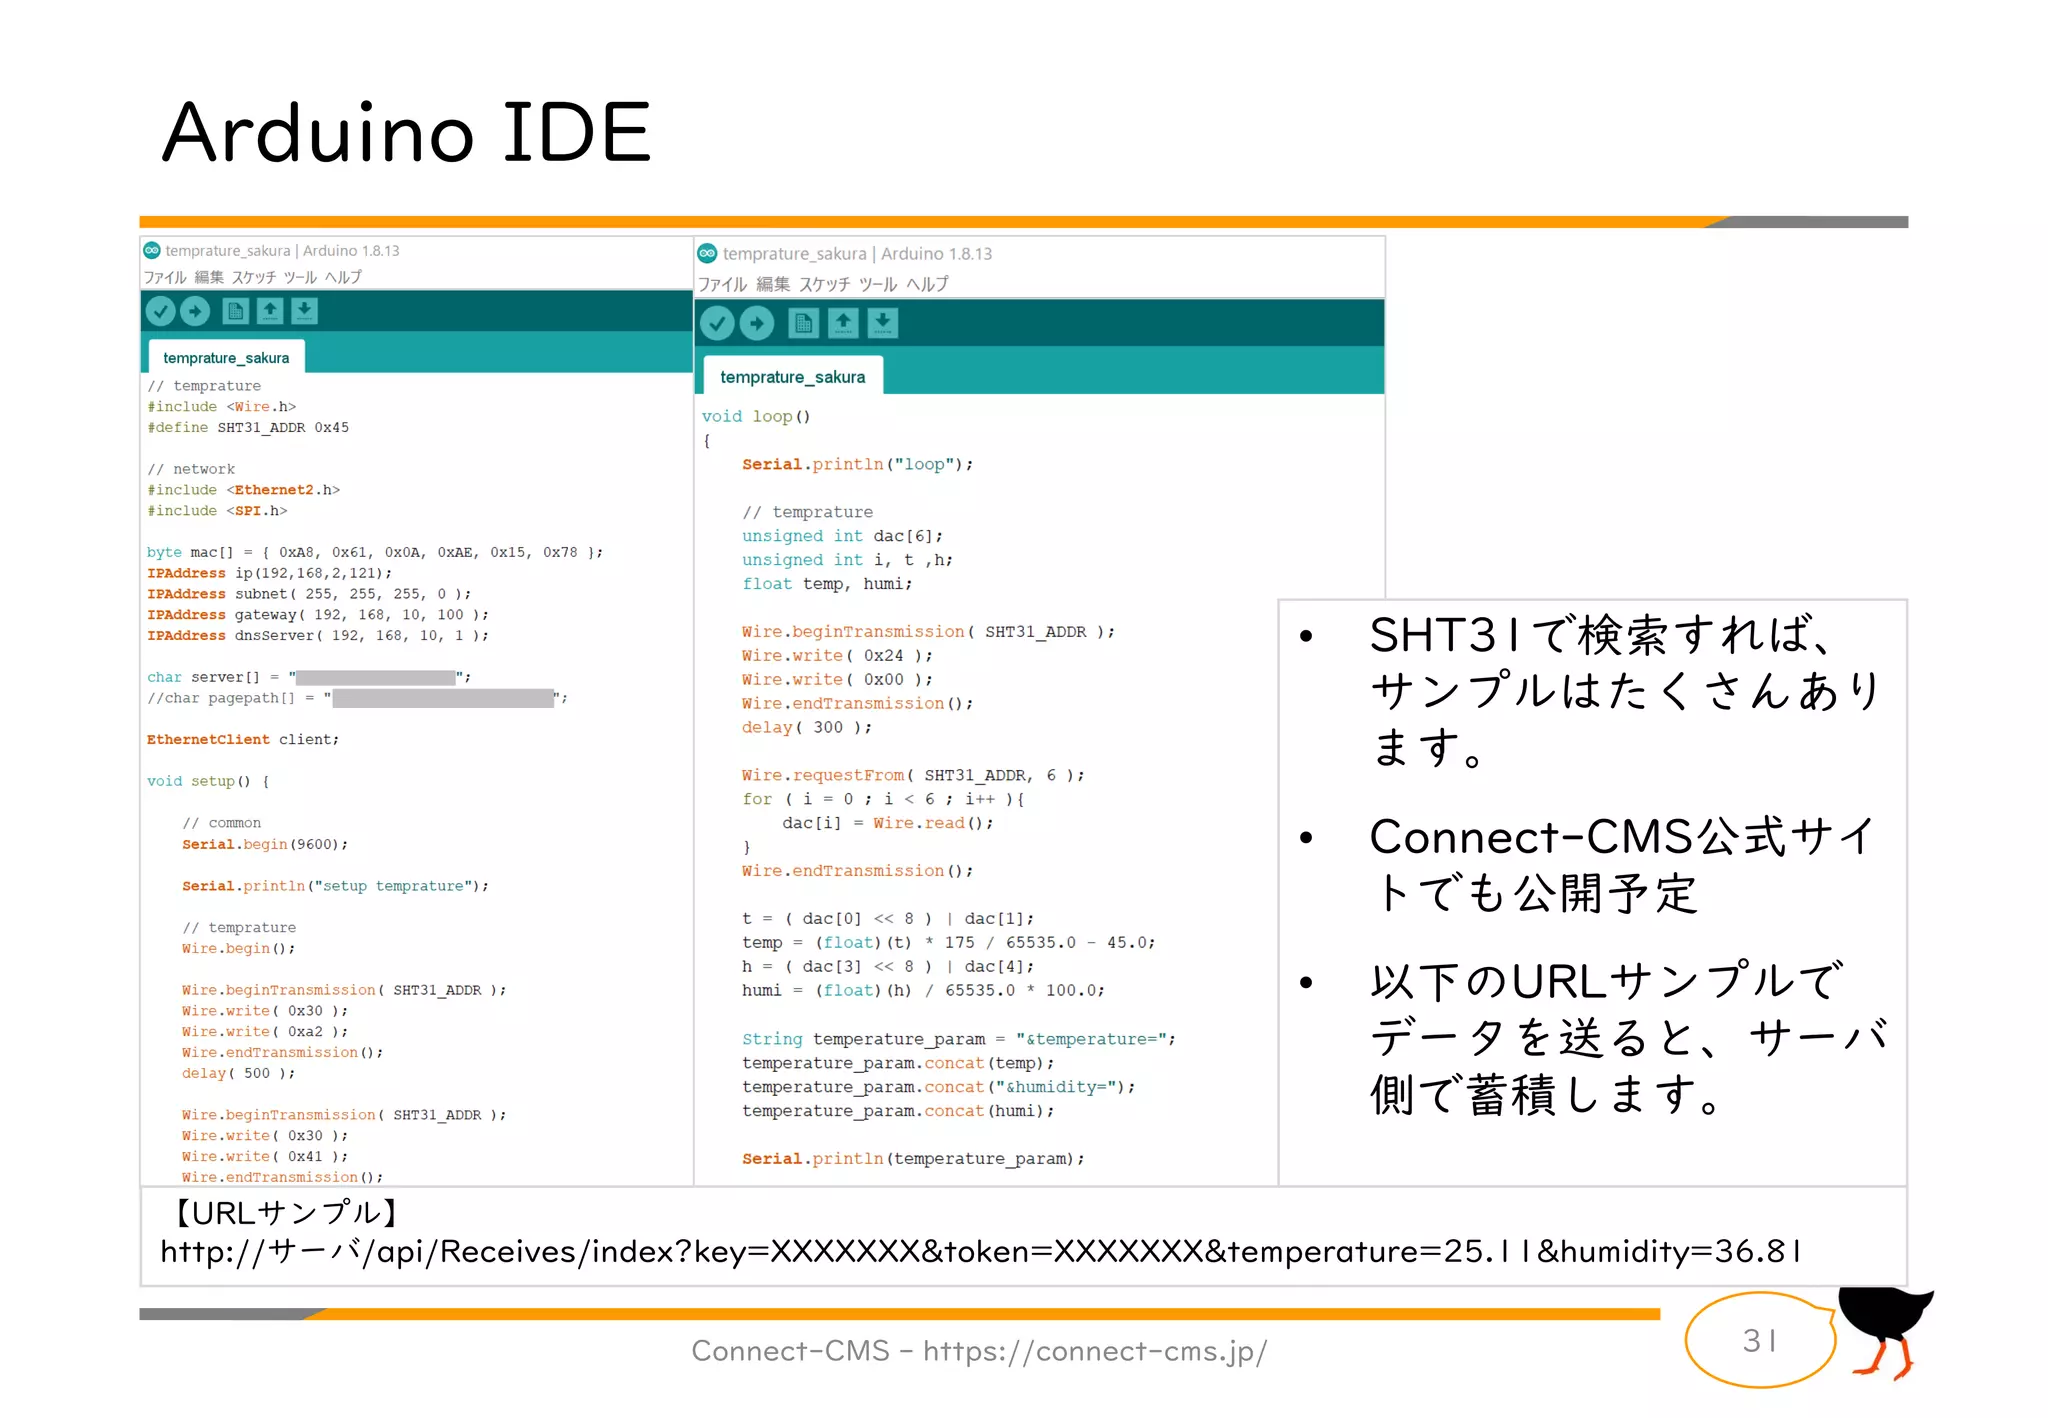Click 'void loop()' line in right editor
The image size is (2048, 1418).
[756, 416]
